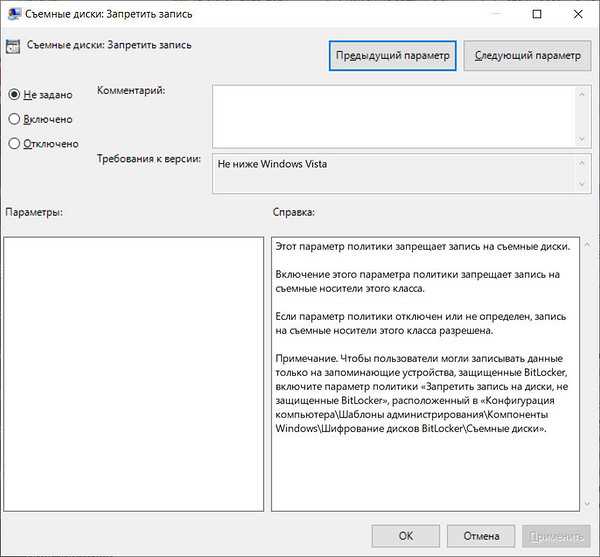This screenshot has width=600, height=557.
Task: Open 'Следующий параметр'
Action: (528, 56)
